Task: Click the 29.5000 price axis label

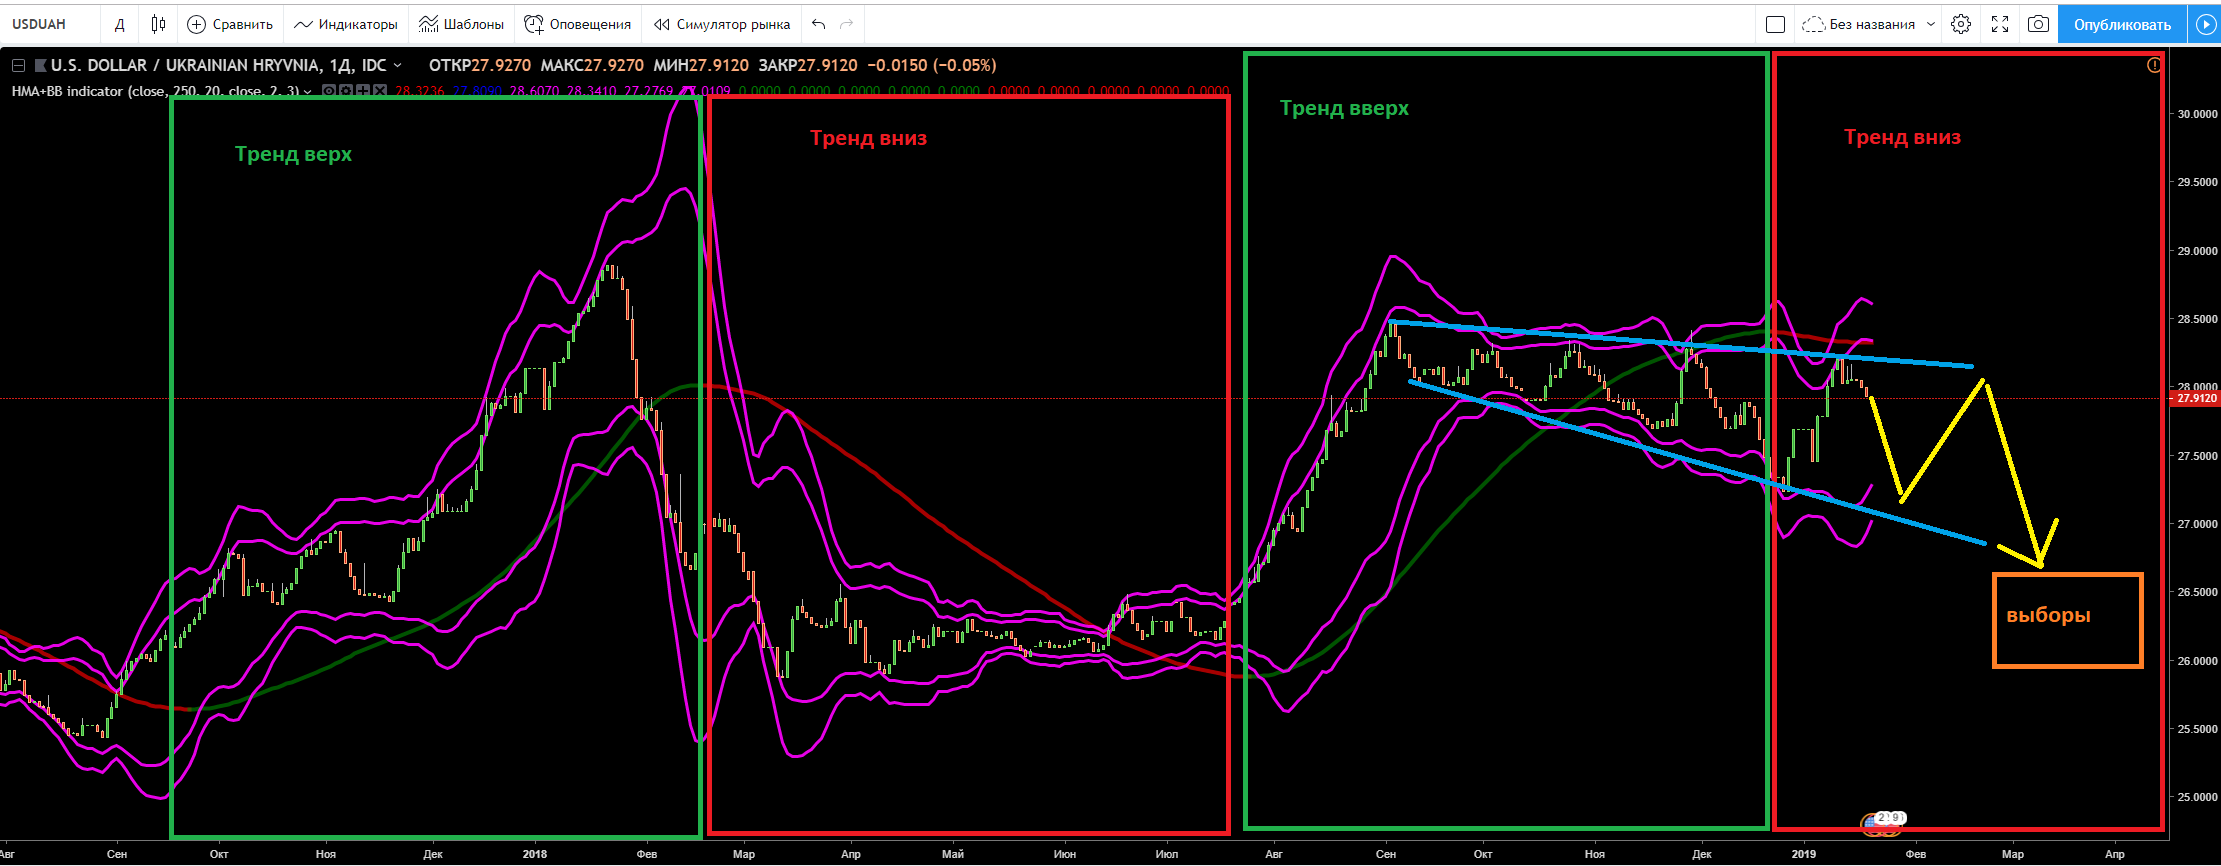Action: tap(2196, 182)
